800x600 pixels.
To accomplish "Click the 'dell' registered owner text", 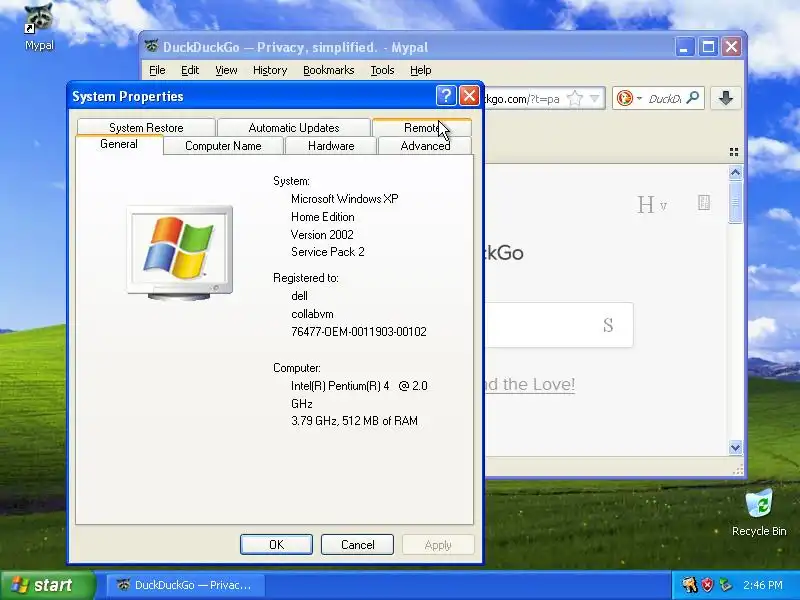I will click(299, 296).
